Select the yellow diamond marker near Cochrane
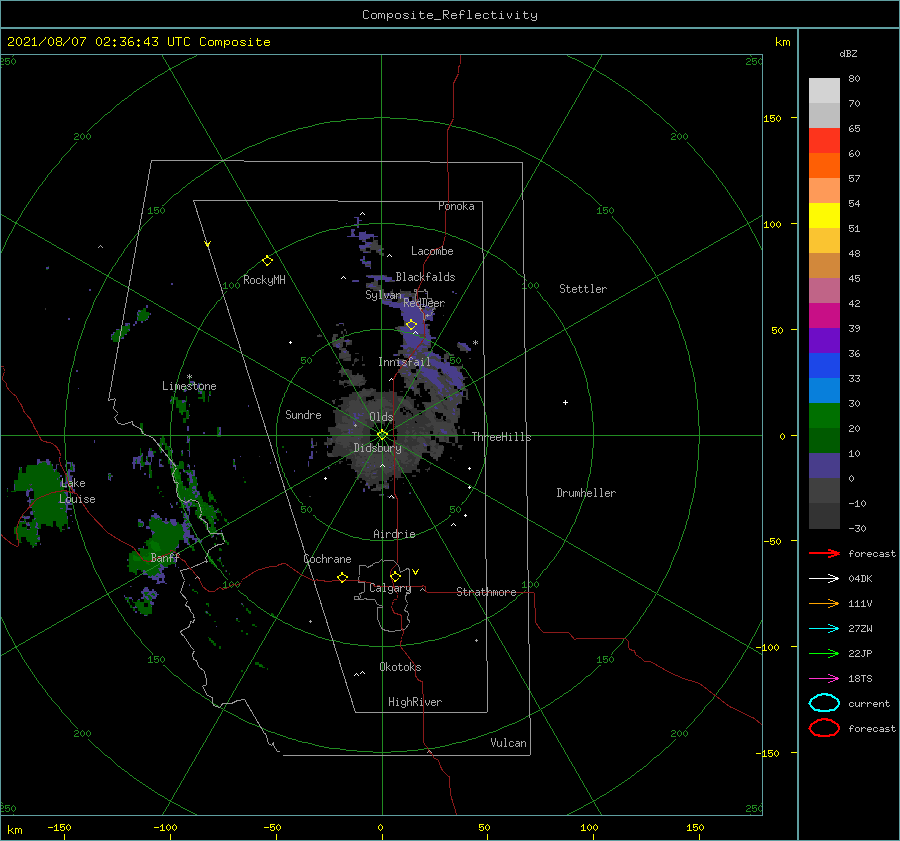Image resolution: width=900 pixels, height=841 pixels. click(x=343, y=577)
